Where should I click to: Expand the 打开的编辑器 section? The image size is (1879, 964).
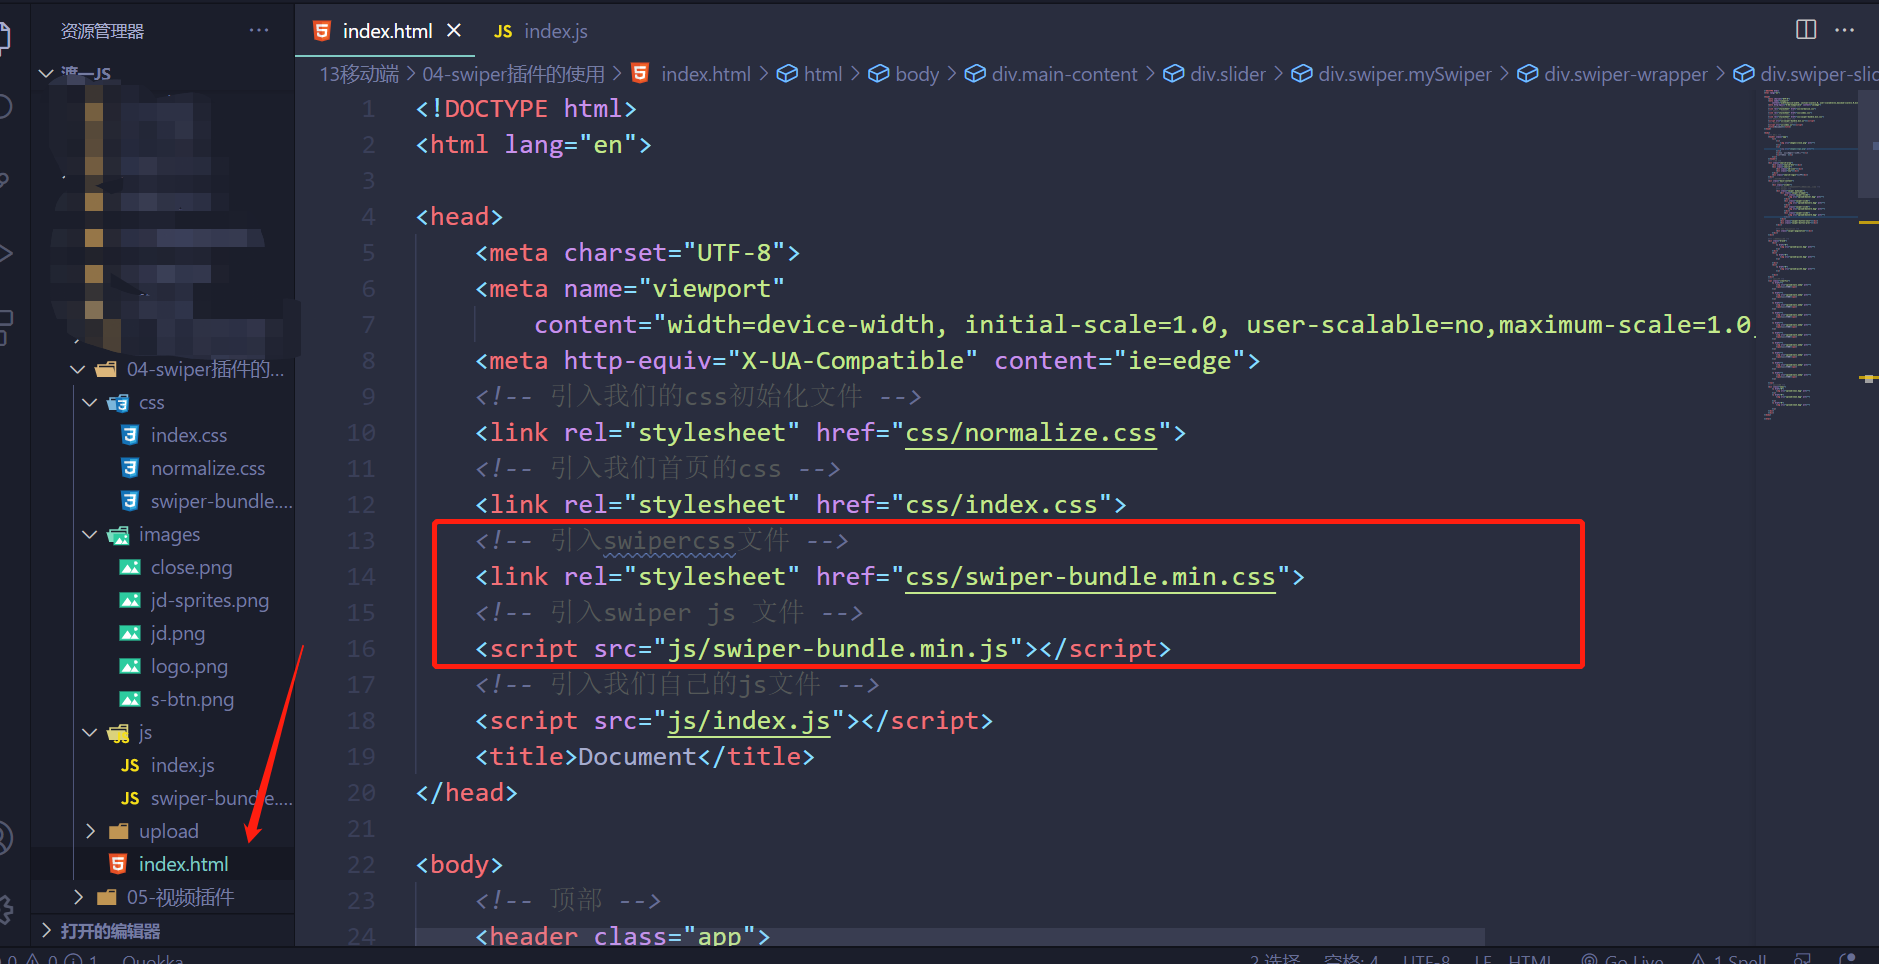45,930
